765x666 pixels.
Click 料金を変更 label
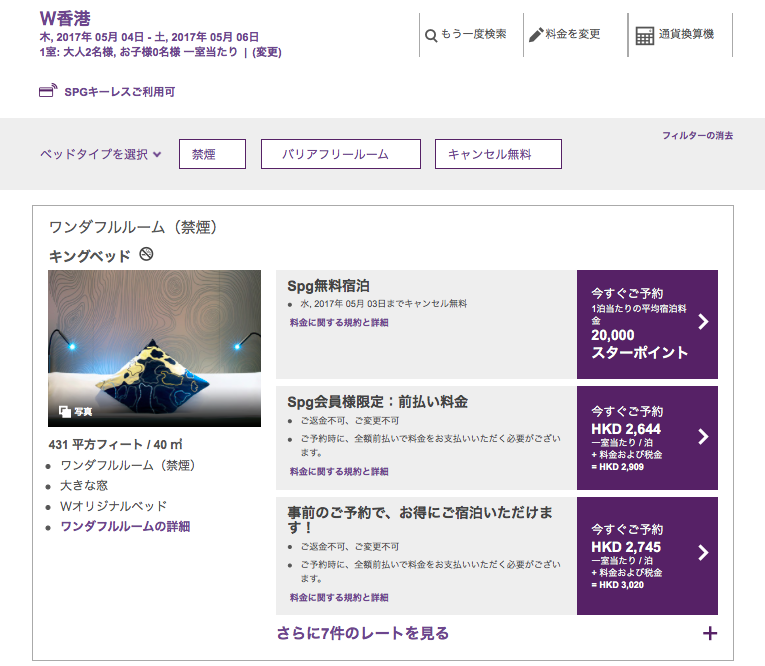(x=573, y=34)
